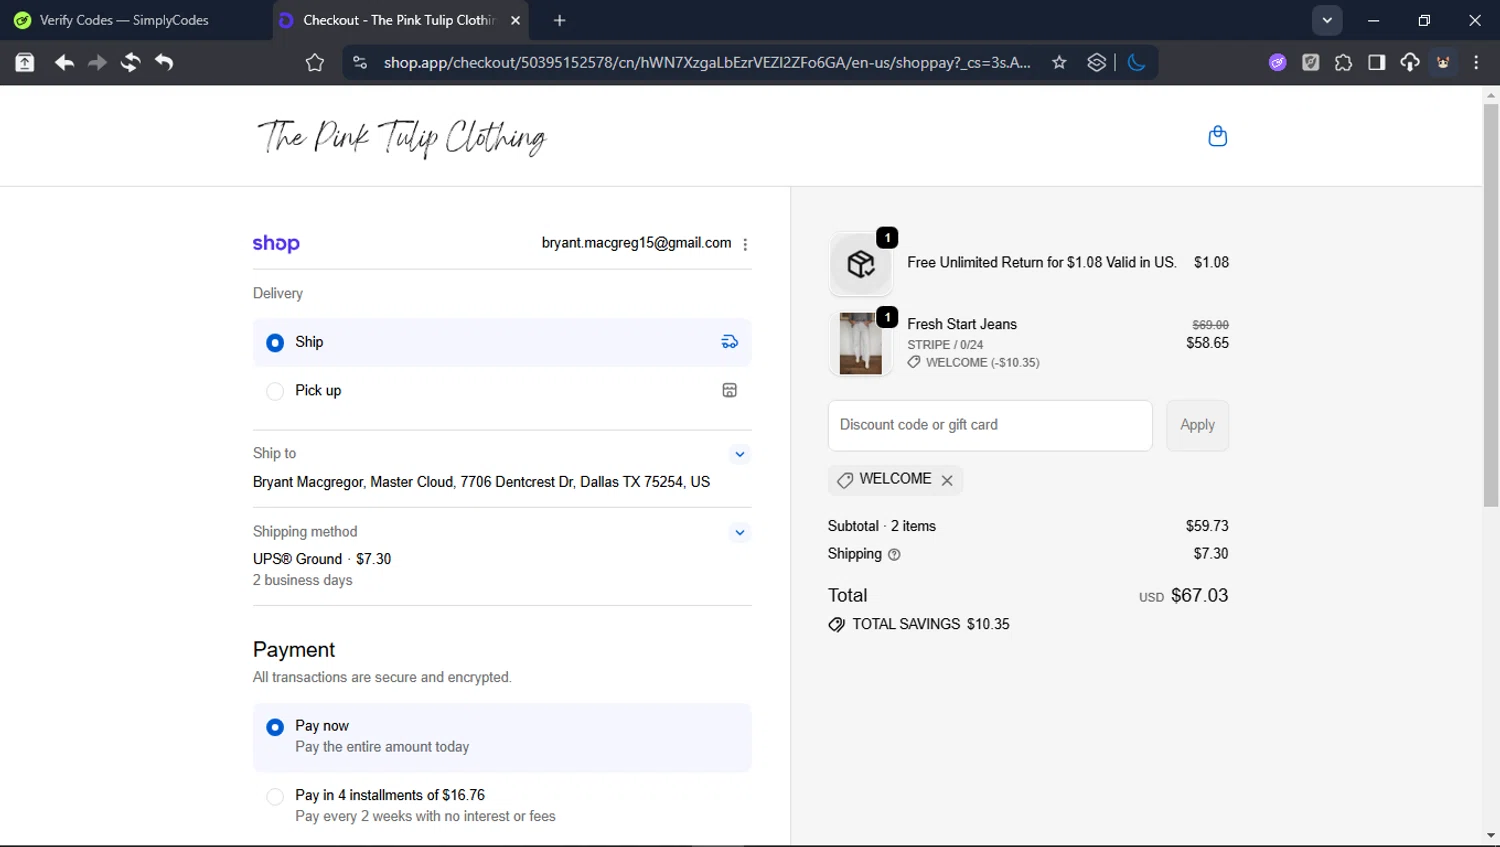Go back to the previous page
Screen dimensions: 1500x847
pyautogui.click(x=64, y=63)
